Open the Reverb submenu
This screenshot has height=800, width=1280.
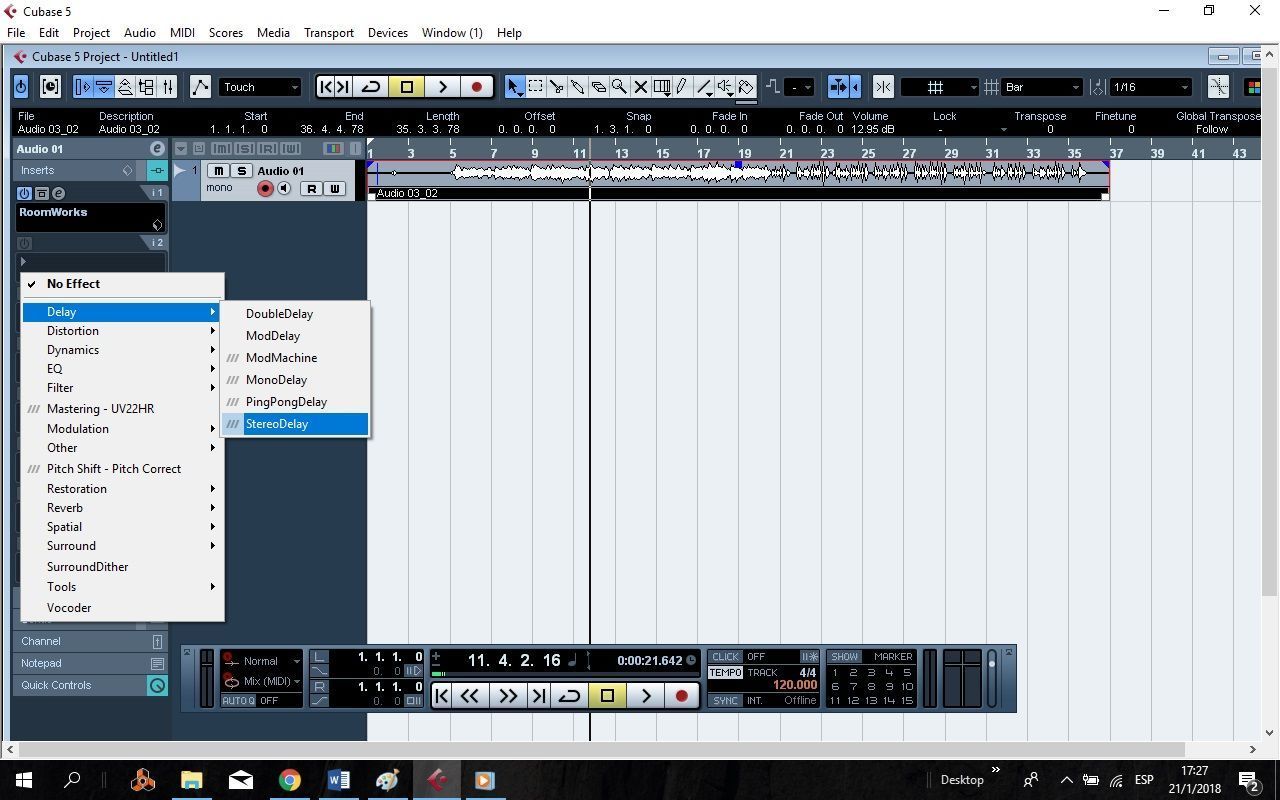(x=121, y=508)
